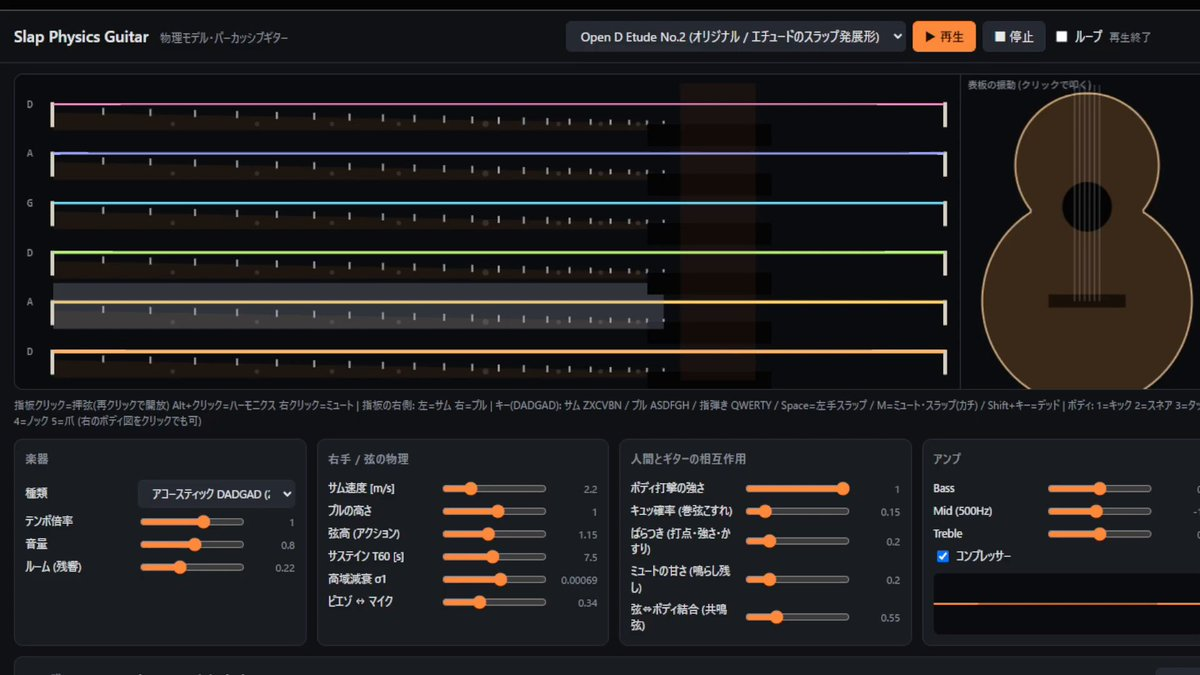Click the 再生 play button
1200x675 pixels.
click(944, 37)
